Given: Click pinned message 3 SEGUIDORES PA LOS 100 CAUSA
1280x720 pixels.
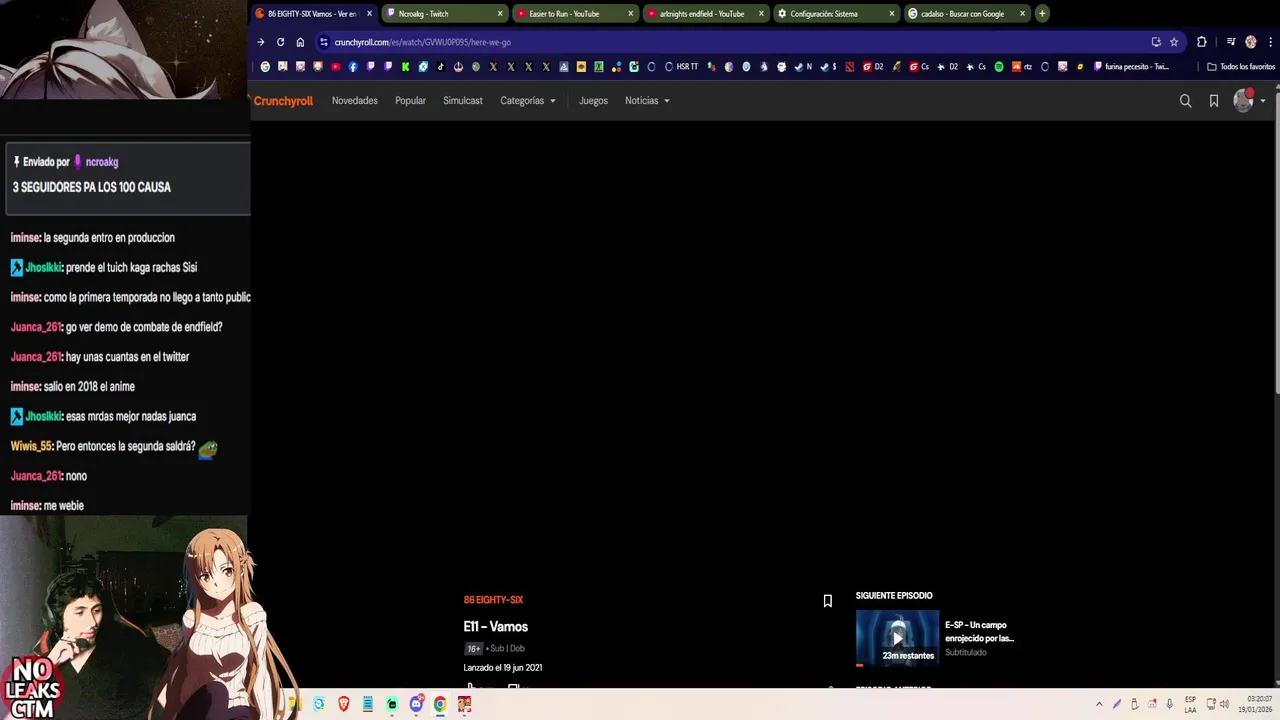Looking at the screenshot, I should click(x=92, y=187).
